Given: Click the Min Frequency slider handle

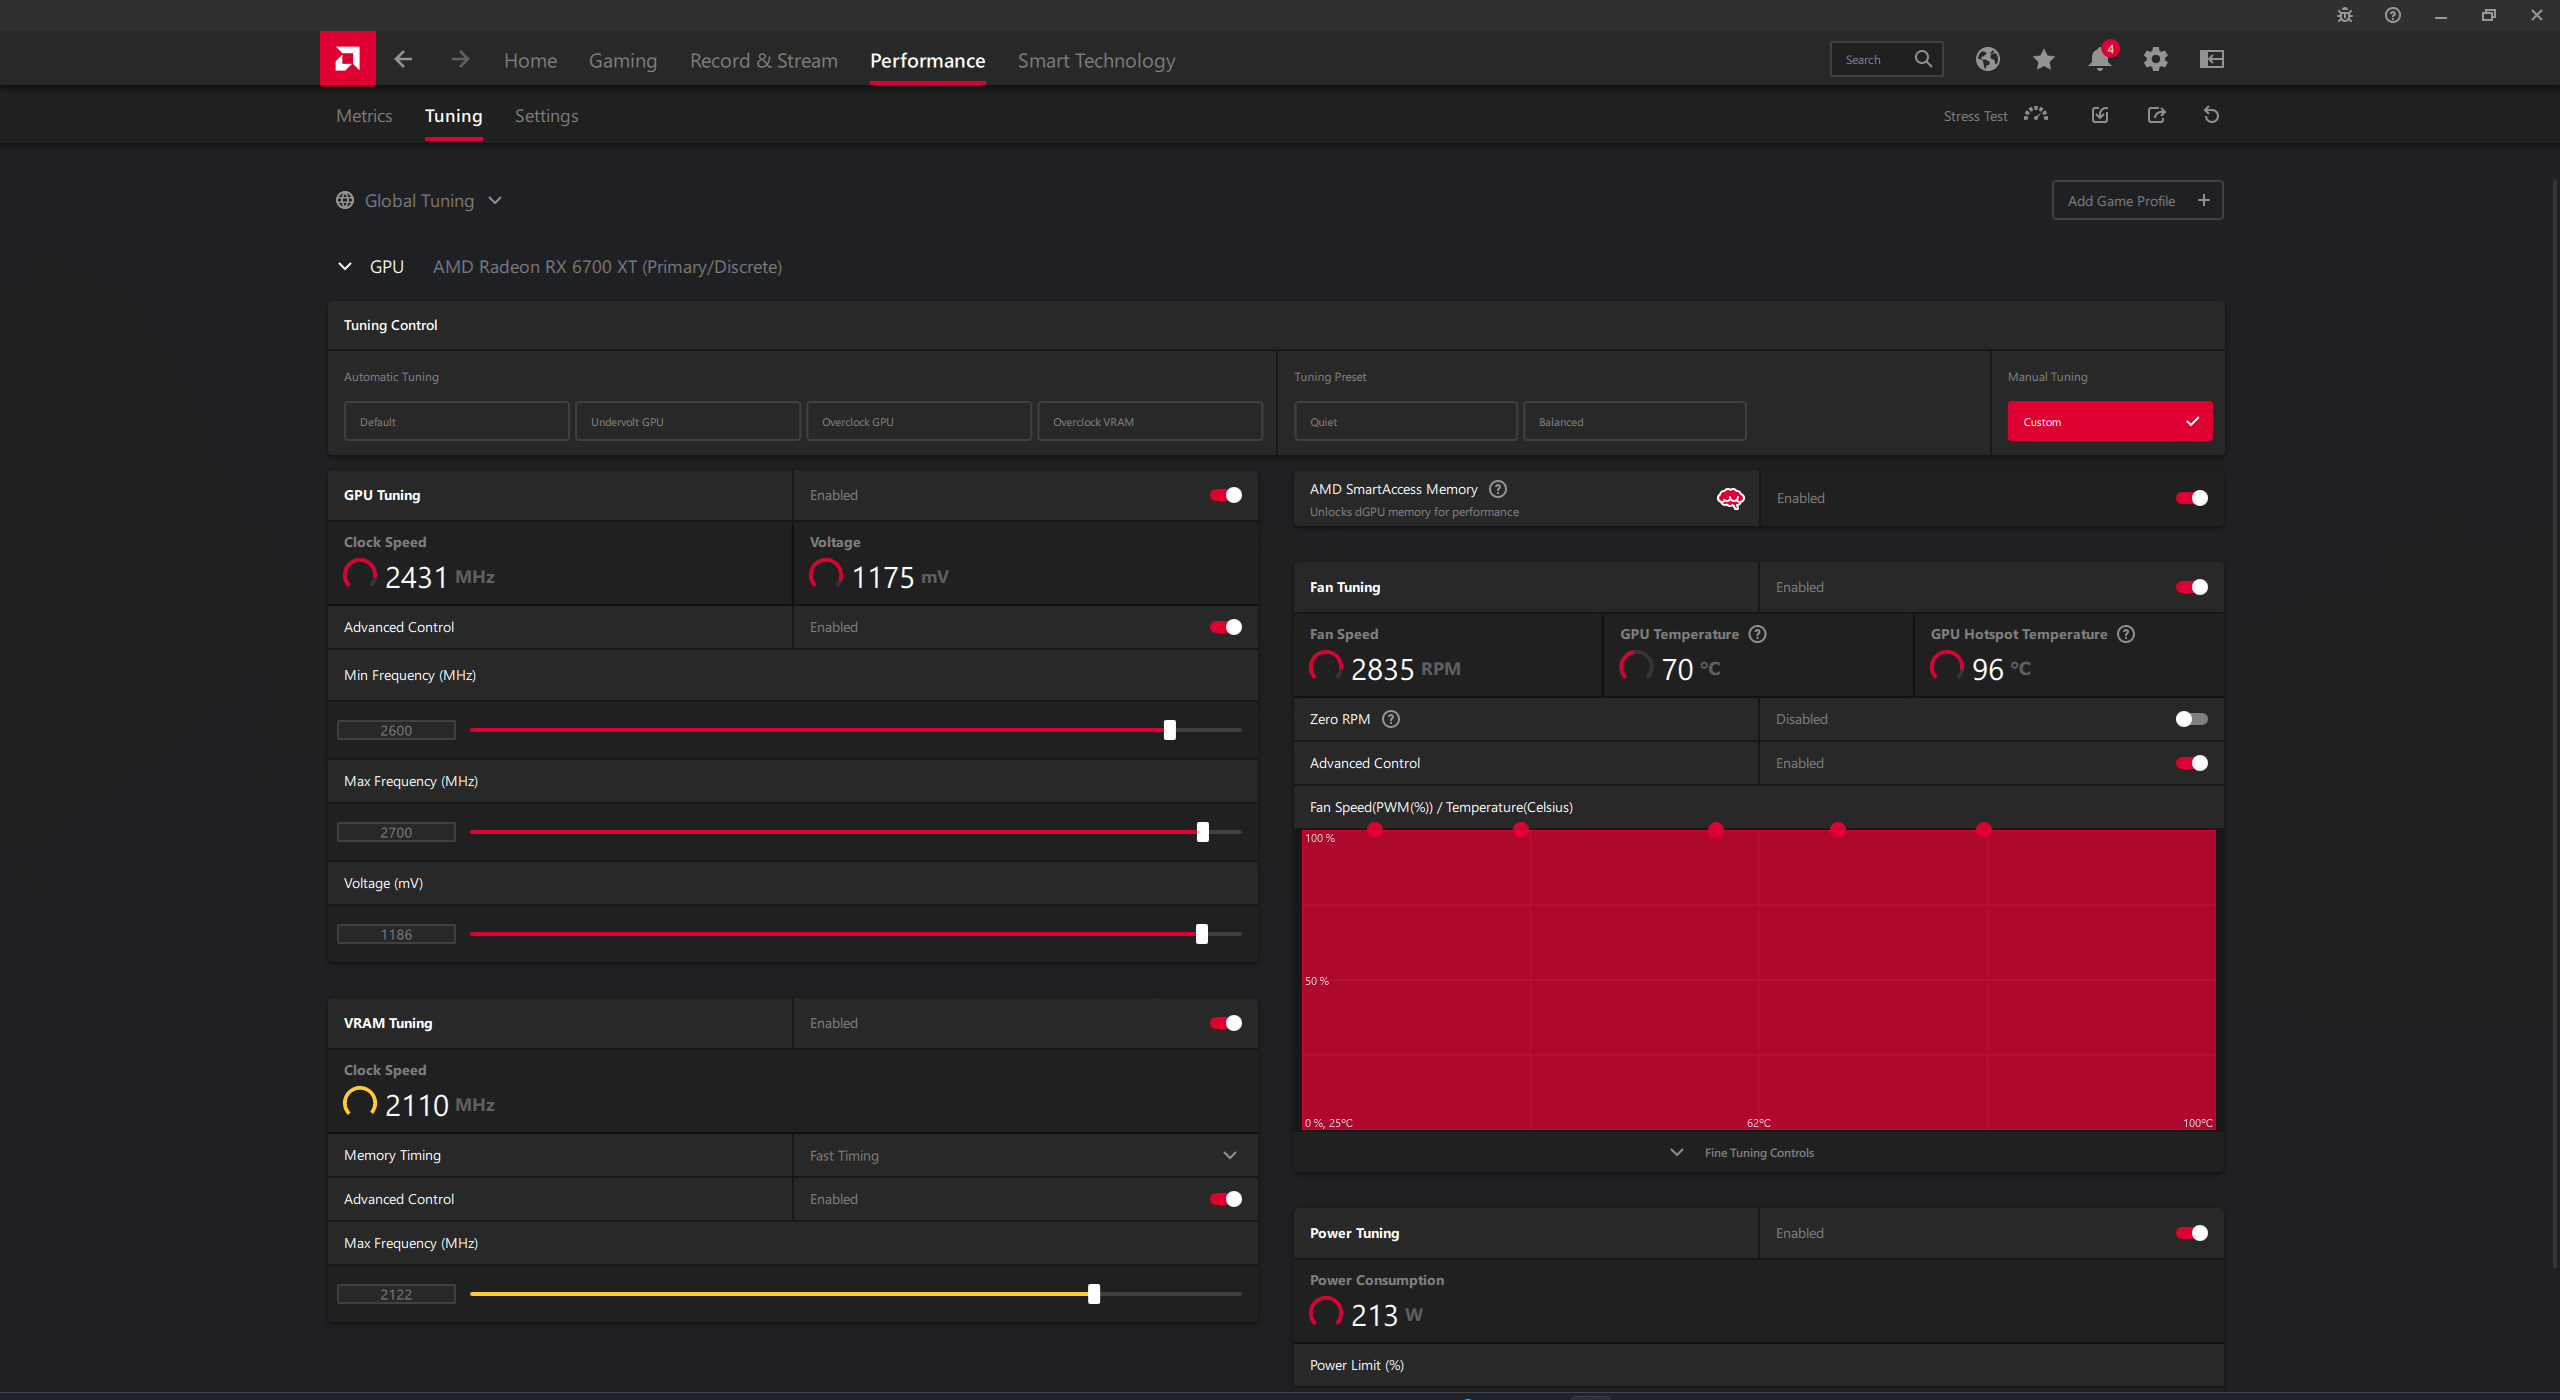Looking at the screenshot, I should pyautogui.click(x=1169, y=730).
